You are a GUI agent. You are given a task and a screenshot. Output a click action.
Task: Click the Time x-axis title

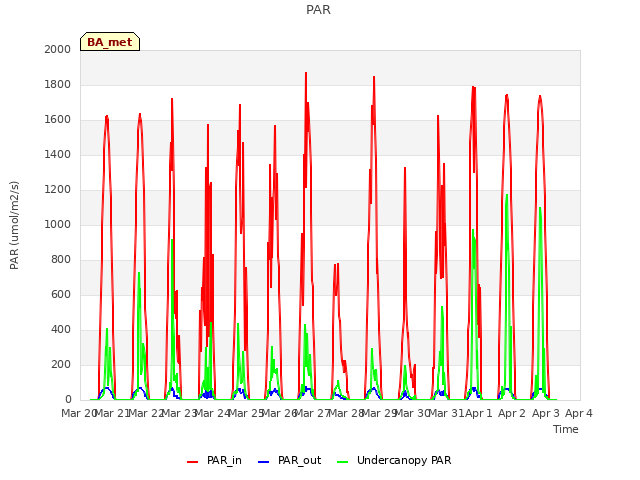566,429
